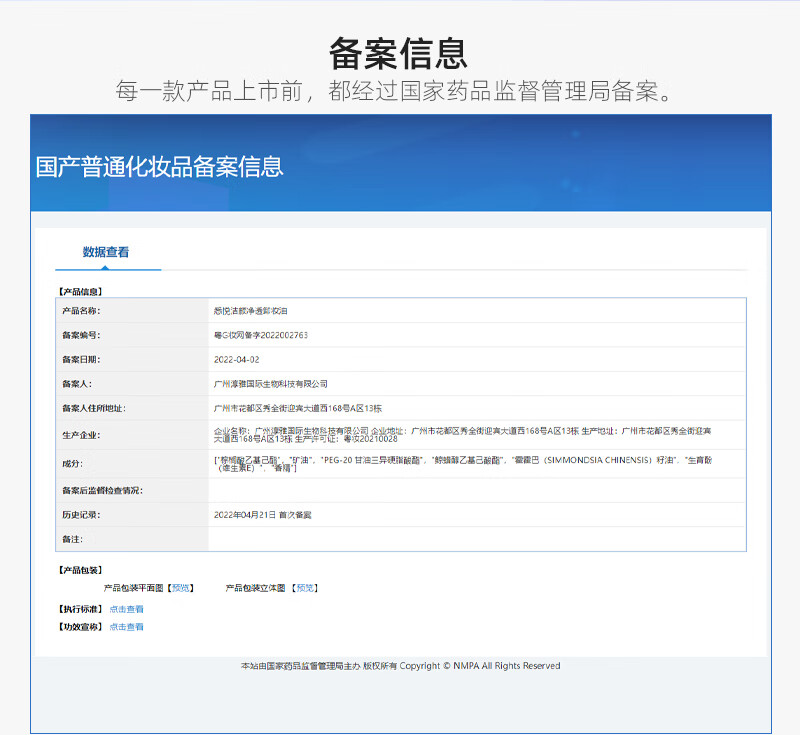Click the subtitle mentioning 国家药品监督管理局备案
800x735 pixels.
(394, 91)
